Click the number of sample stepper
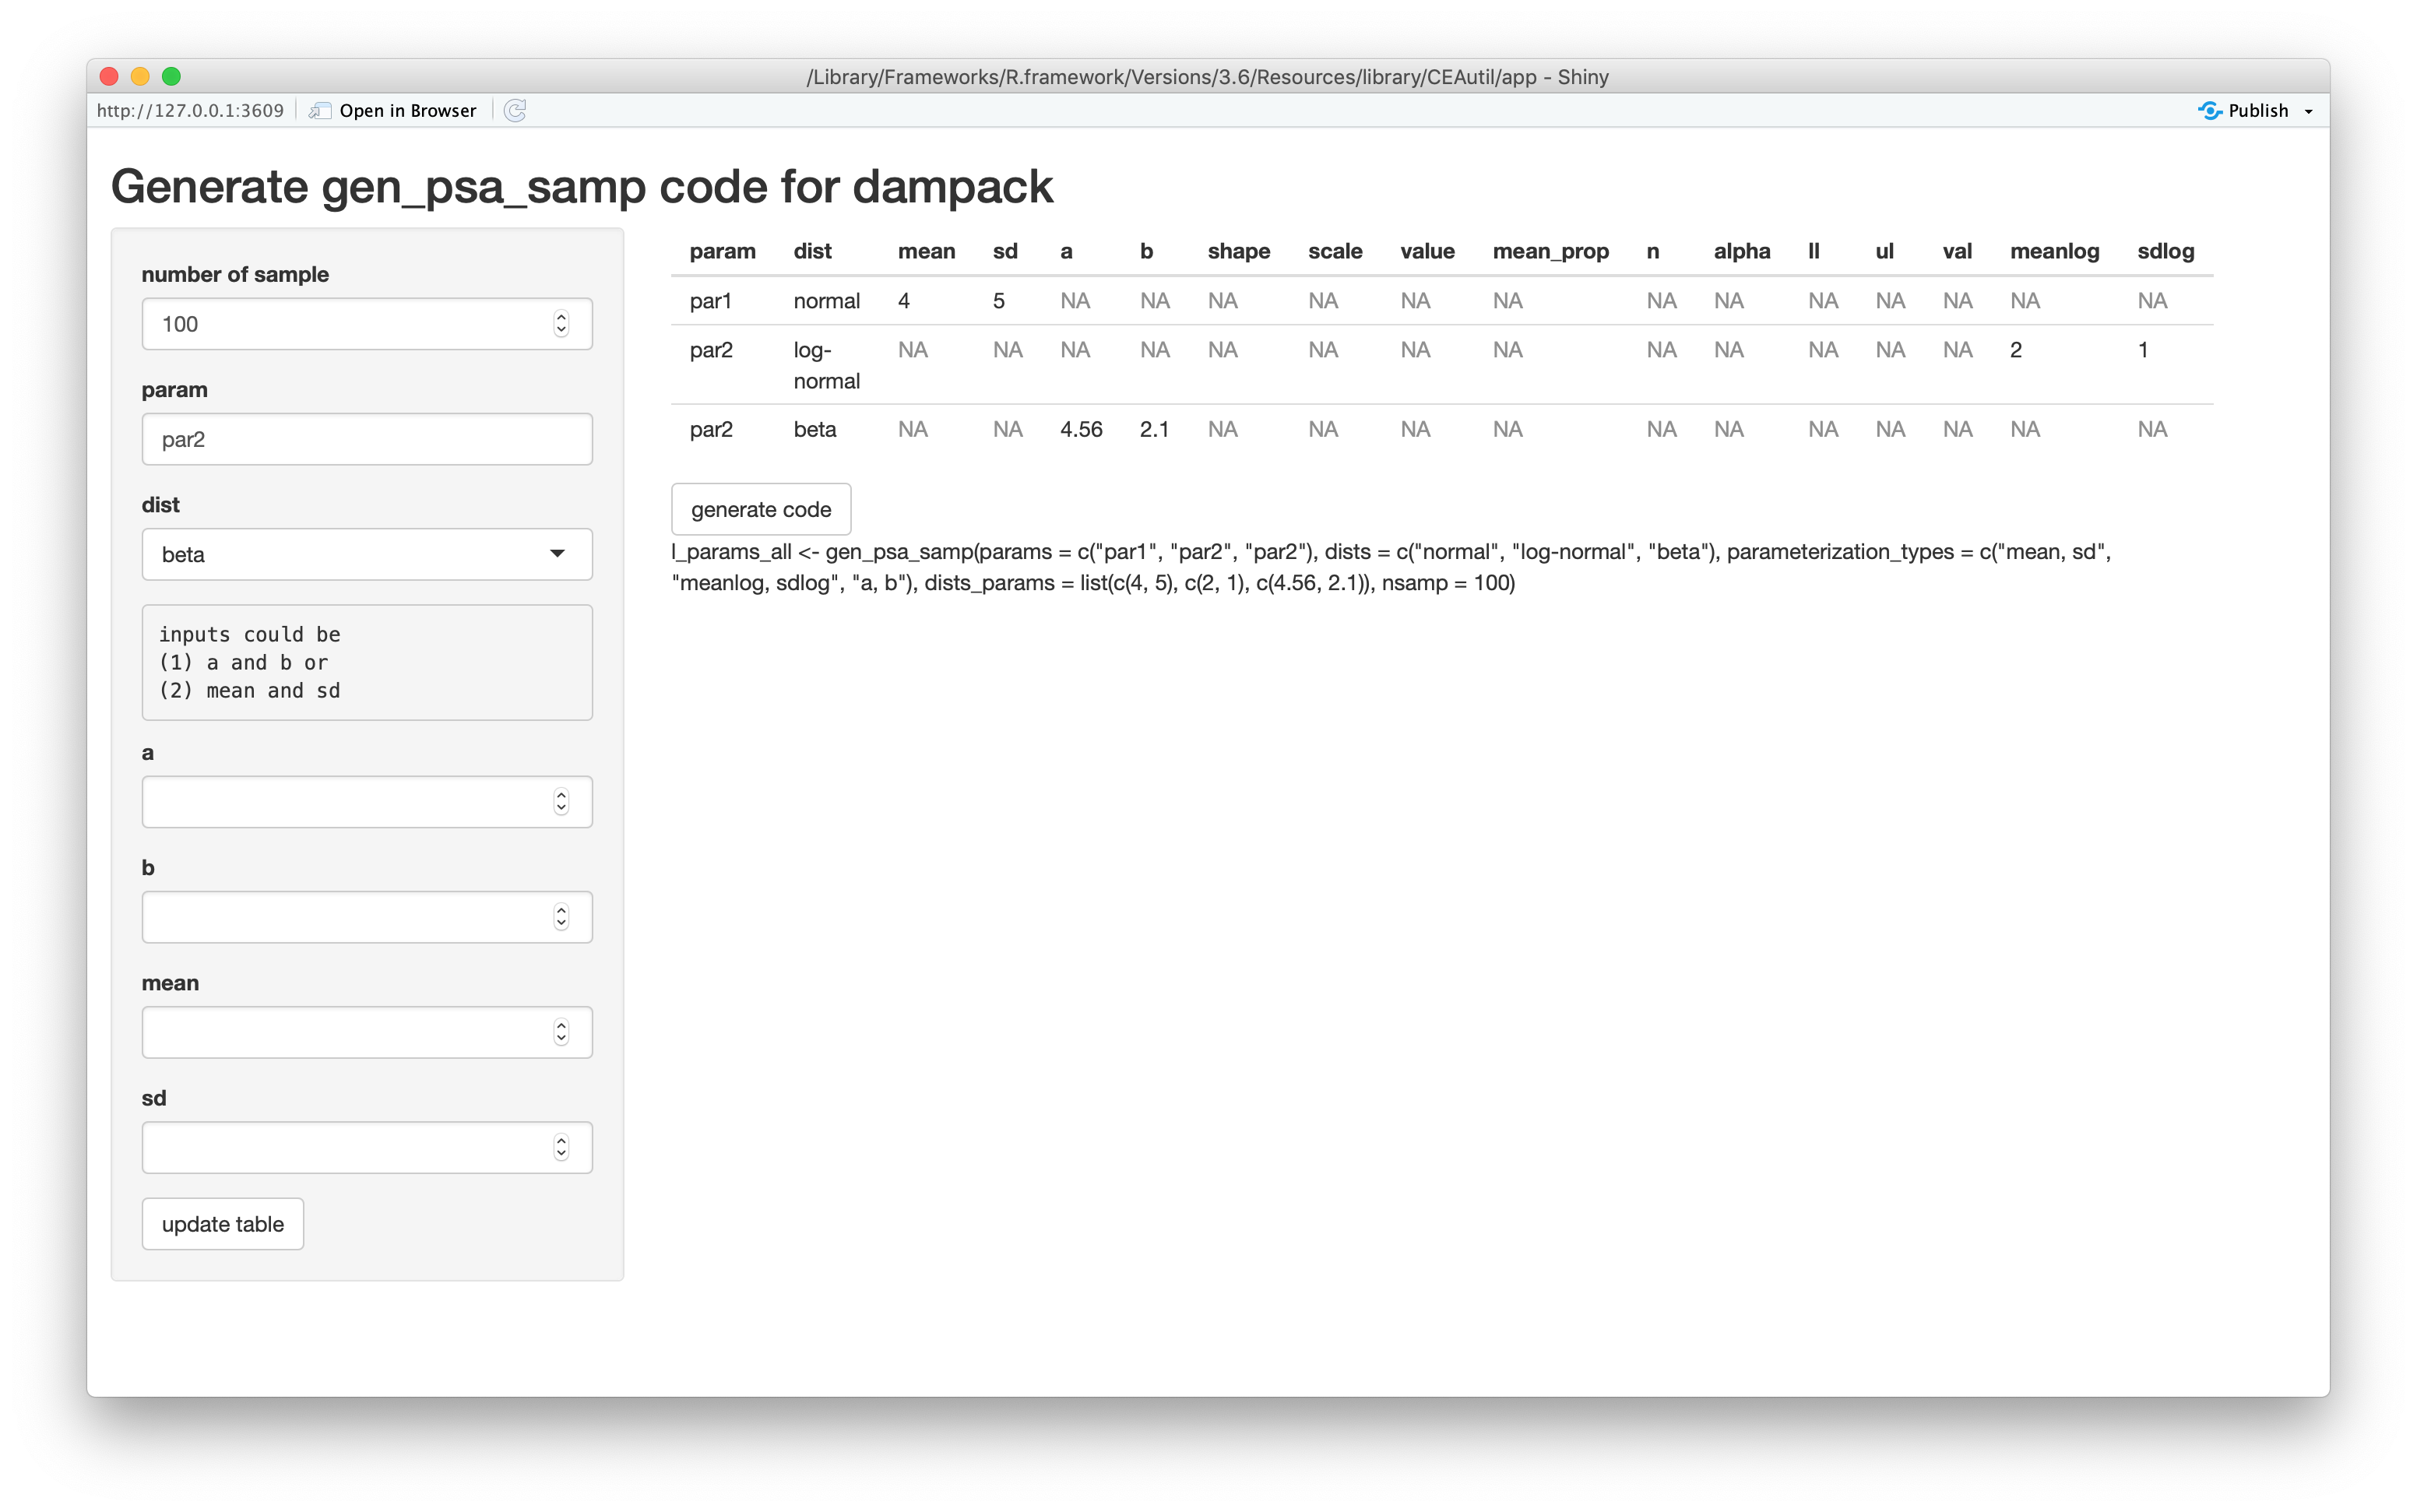Screen dimensions: 2417x1512 pos(561,324)
